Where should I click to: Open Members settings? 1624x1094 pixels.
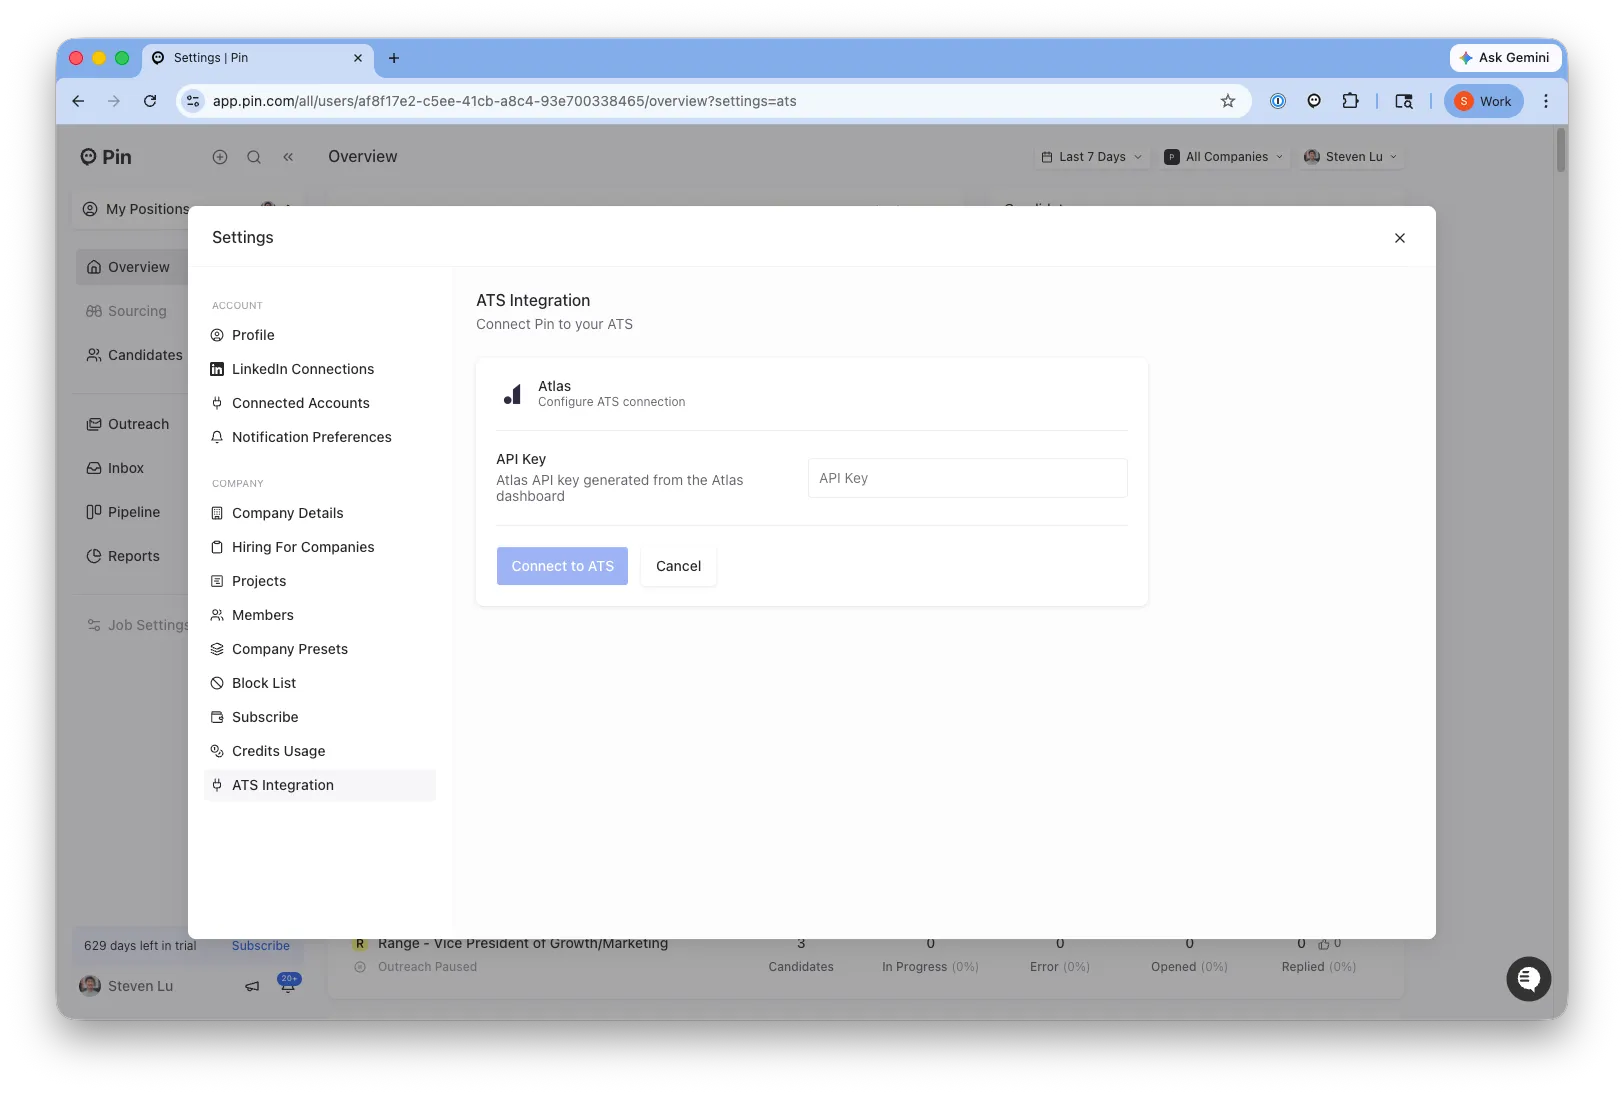pos(320,615)
